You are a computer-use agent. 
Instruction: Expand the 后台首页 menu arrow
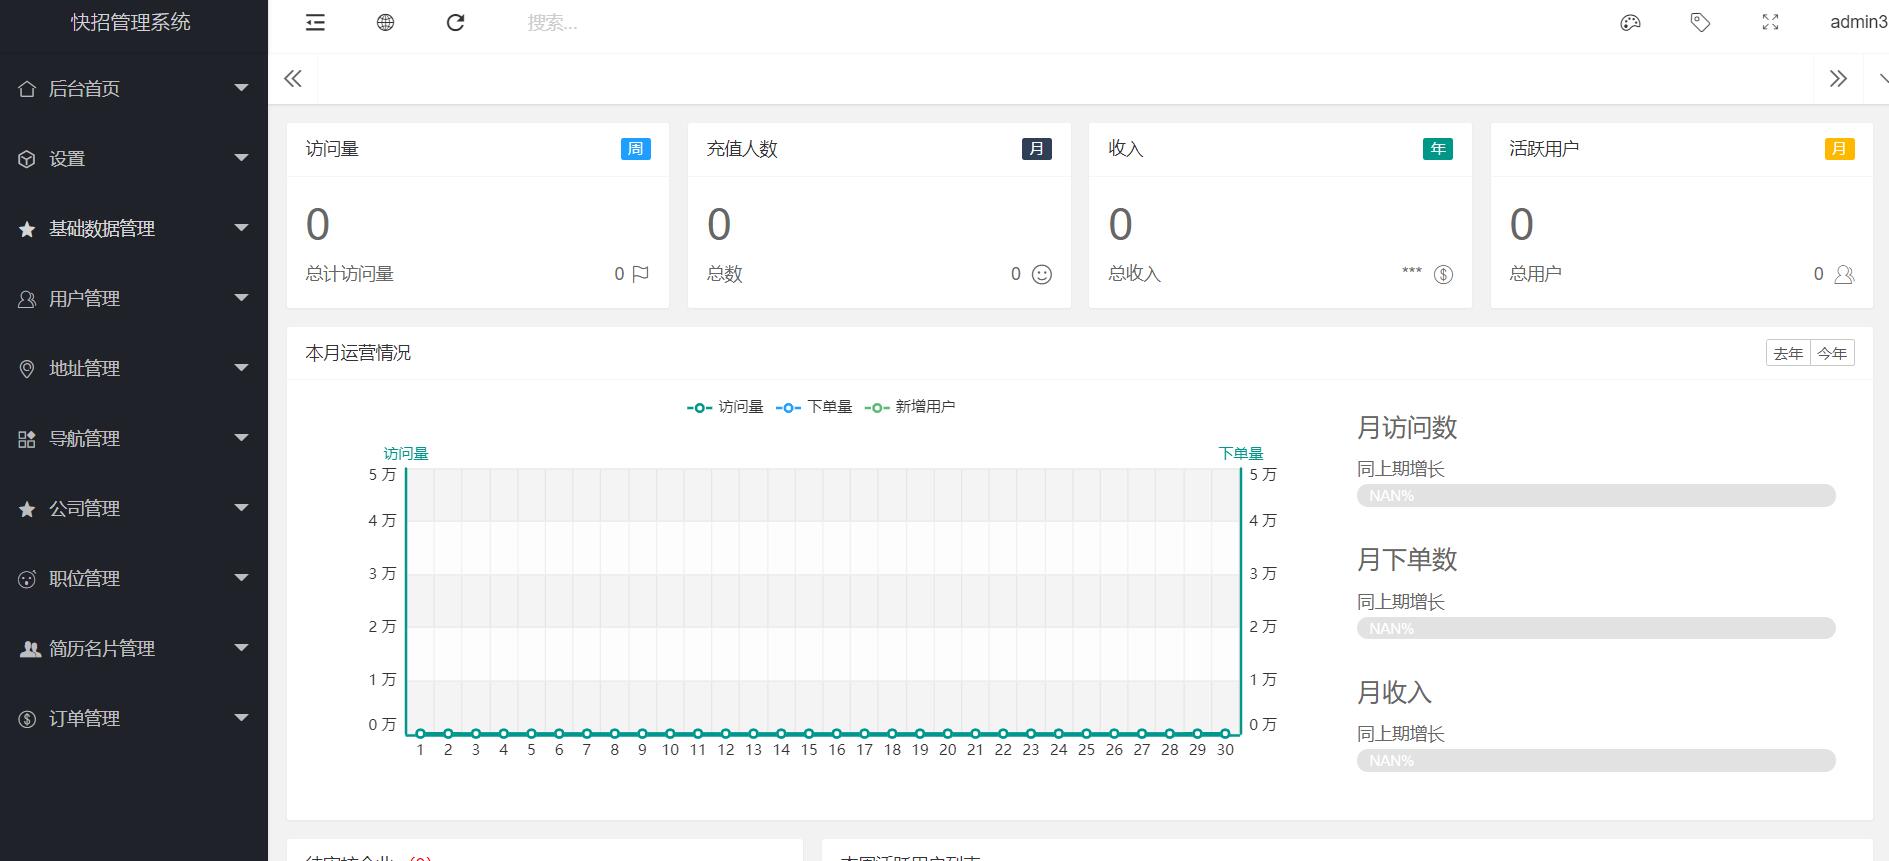[241, 88]
